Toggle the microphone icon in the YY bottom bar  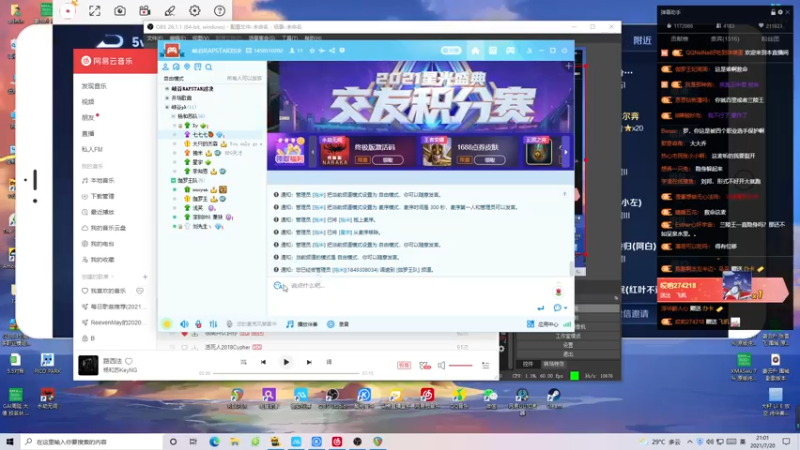230,324
